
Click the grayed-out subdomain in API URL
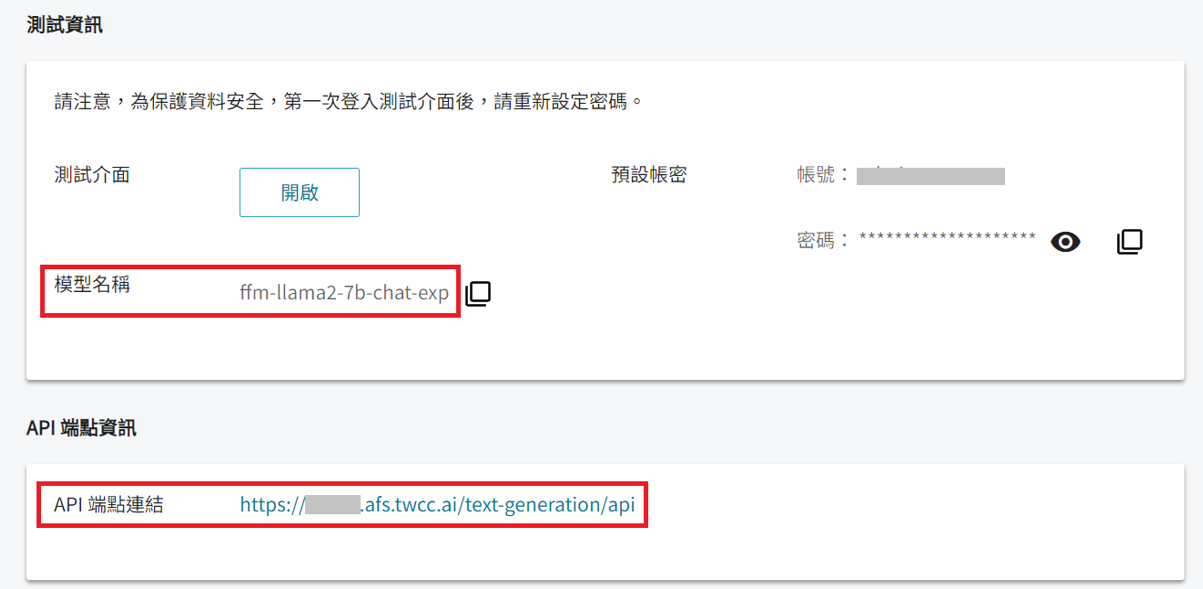pos(332,505)
